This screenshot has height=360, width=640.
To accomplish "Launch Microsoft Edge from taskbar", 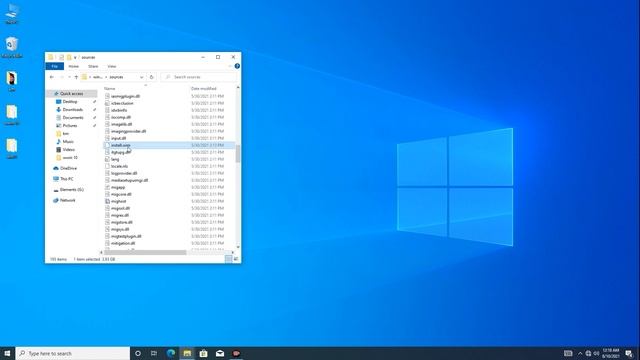I will coord(171,353).
